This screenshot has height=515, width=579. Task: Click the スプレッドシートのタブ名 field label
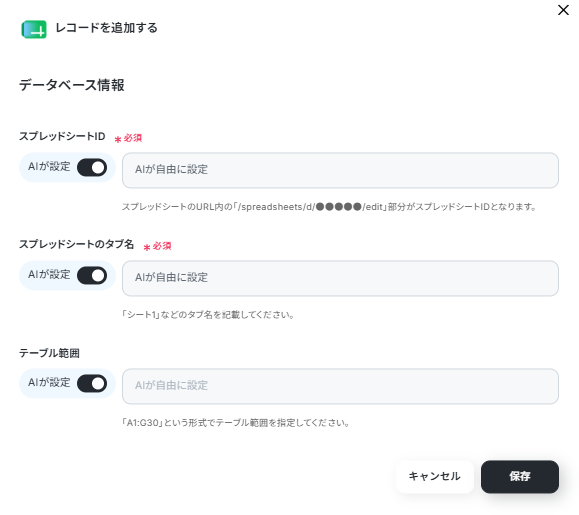point(76,244)
